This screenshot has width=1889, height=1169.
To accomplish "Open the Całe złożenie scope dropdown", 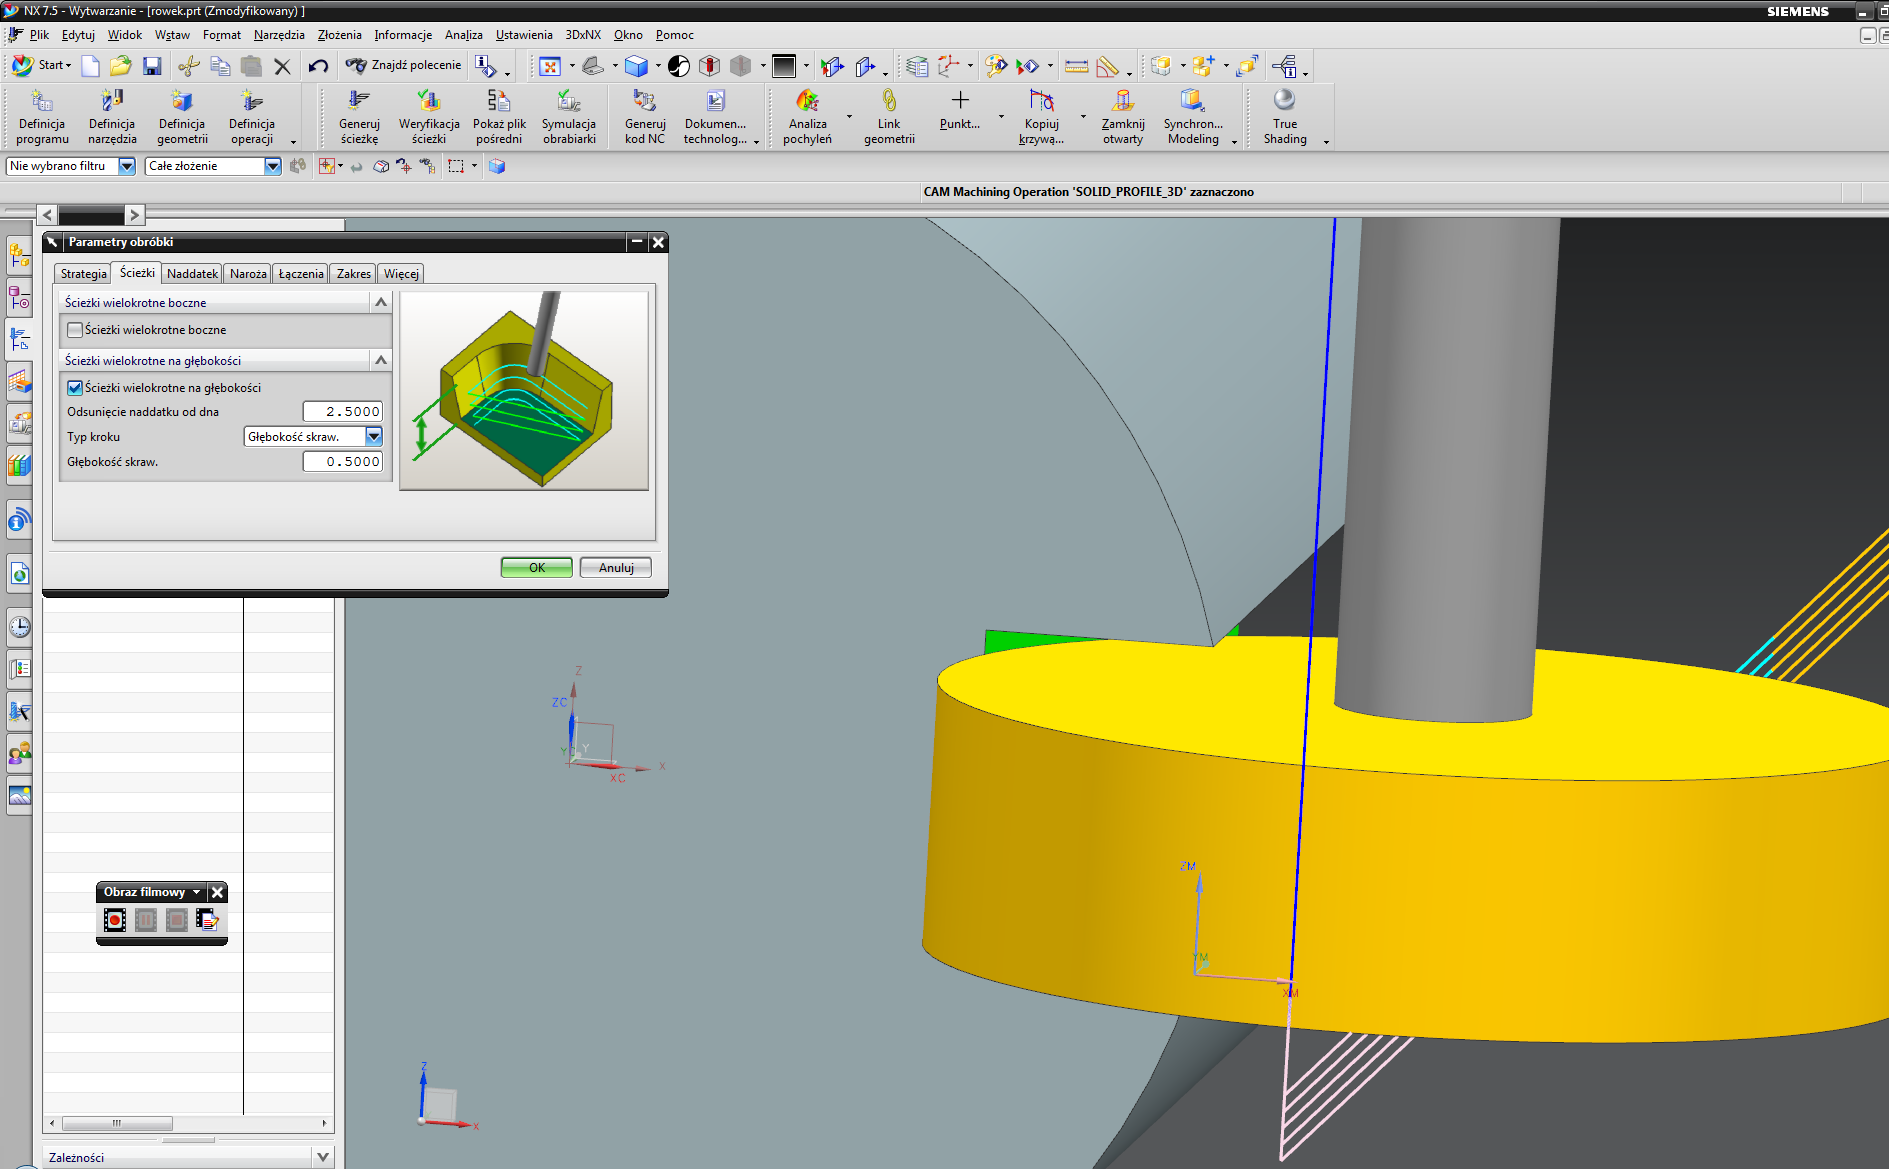I will click(x=273, y=166).
